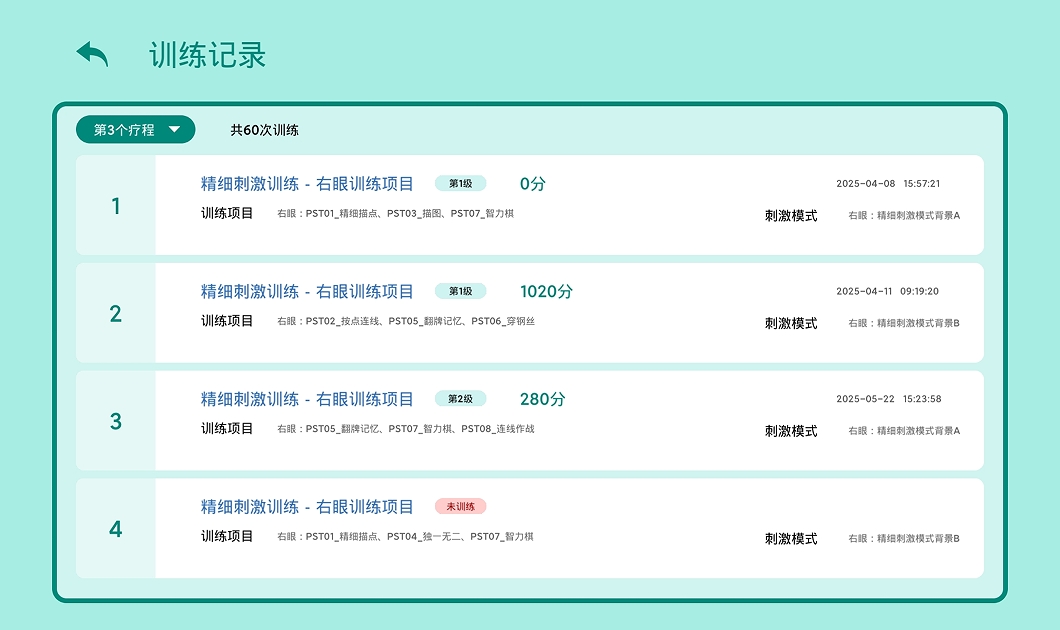Click the 第2级 badge on record 3
Viewport: 1060px width, 630px height.
pos(461,398)
